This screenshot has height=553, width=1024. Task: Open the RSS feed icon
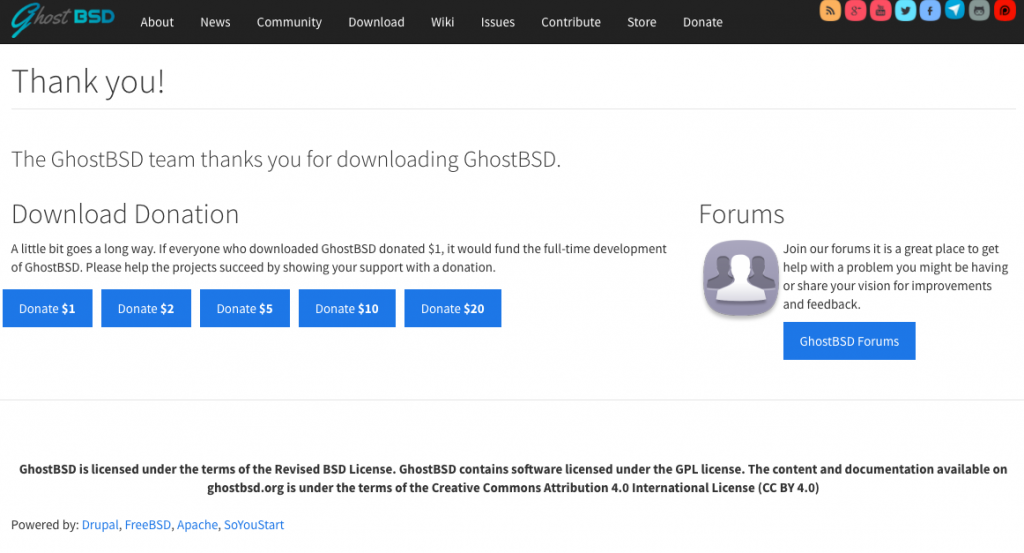click(x=830, y=10)
